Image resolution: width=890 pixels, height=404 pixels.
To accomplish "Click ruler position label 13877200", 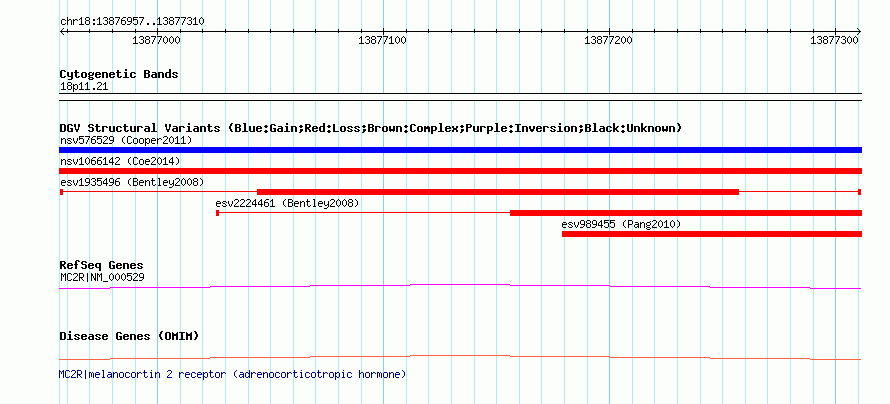I will [x=608, y=40].
